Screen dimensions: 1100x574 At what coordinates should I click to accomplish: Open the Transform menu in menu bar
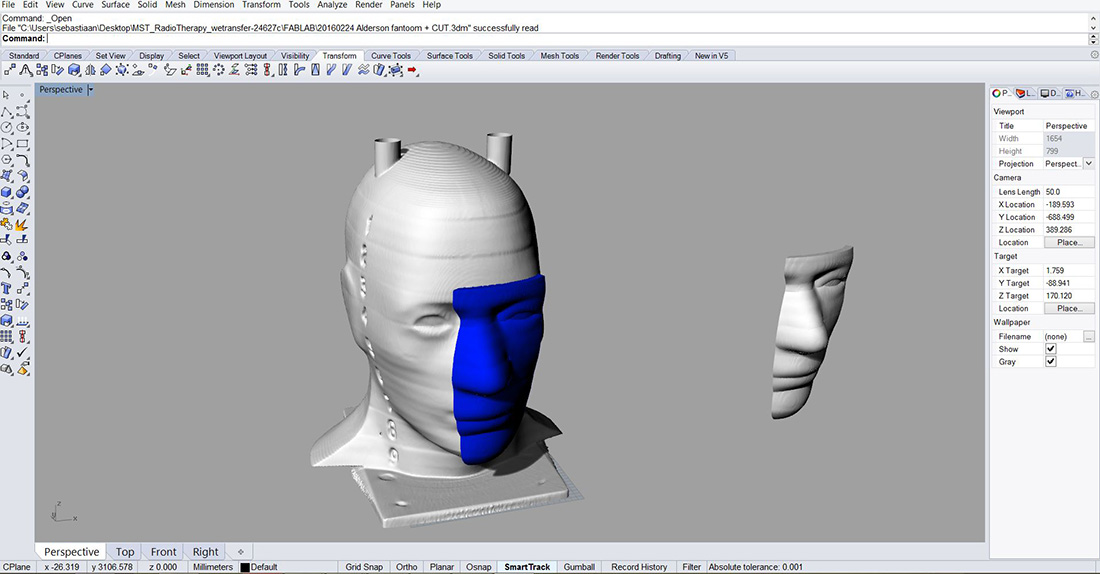(261, 4)
